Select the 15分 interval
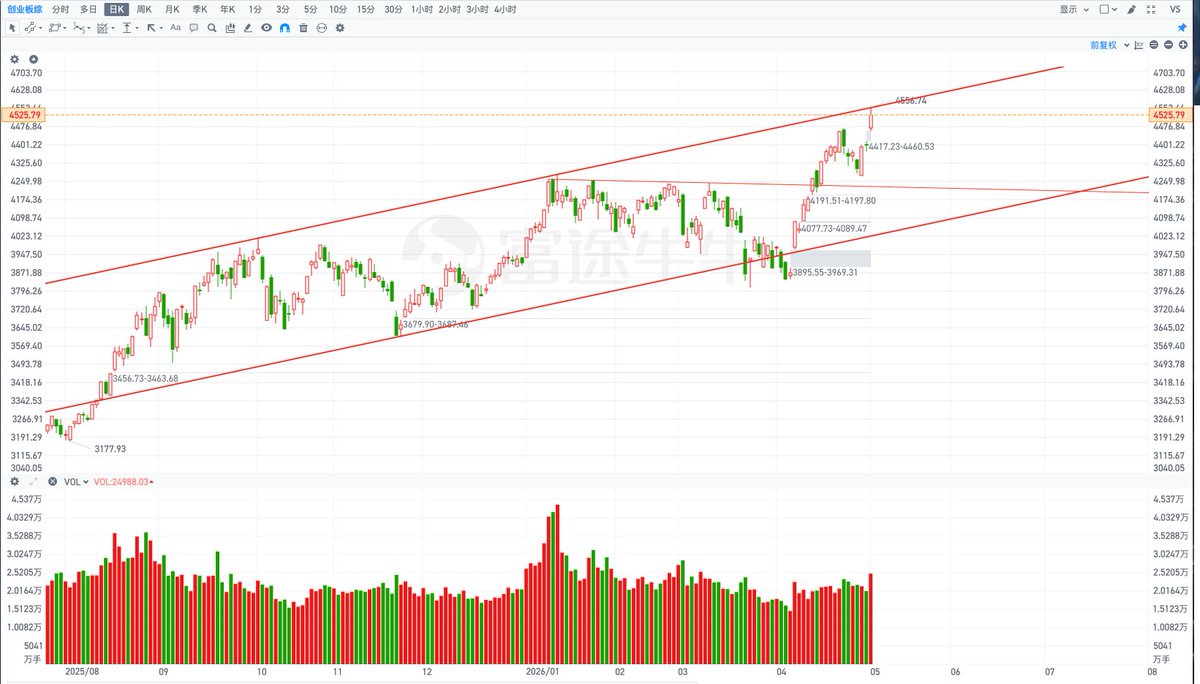The image size is (1200, 684). pos(366,9)
